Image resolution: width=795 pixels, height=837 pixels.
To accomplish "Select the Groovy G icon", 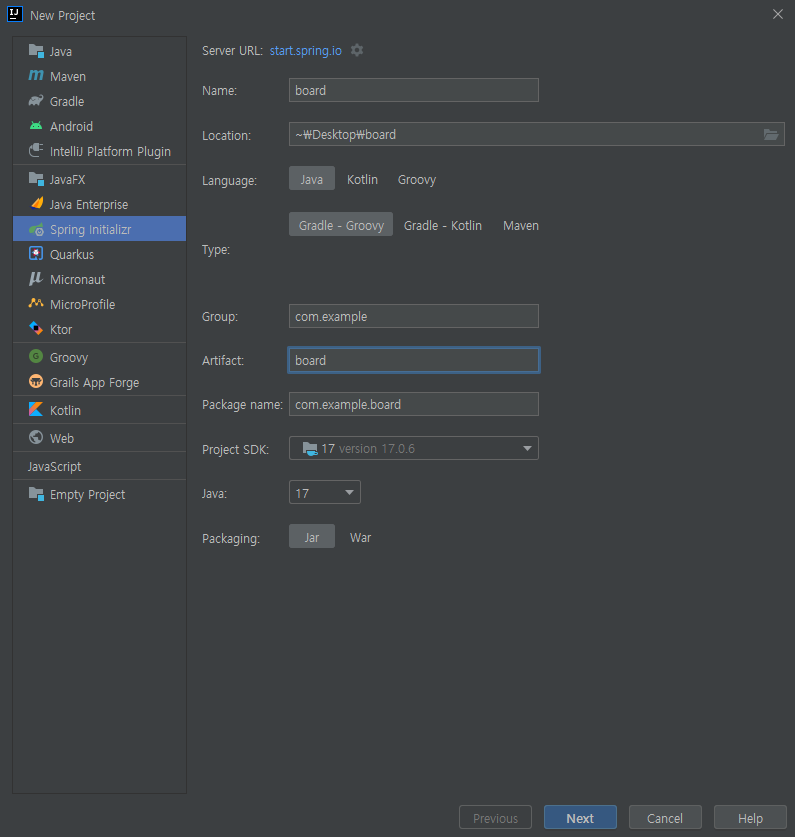I will point(36,357).
